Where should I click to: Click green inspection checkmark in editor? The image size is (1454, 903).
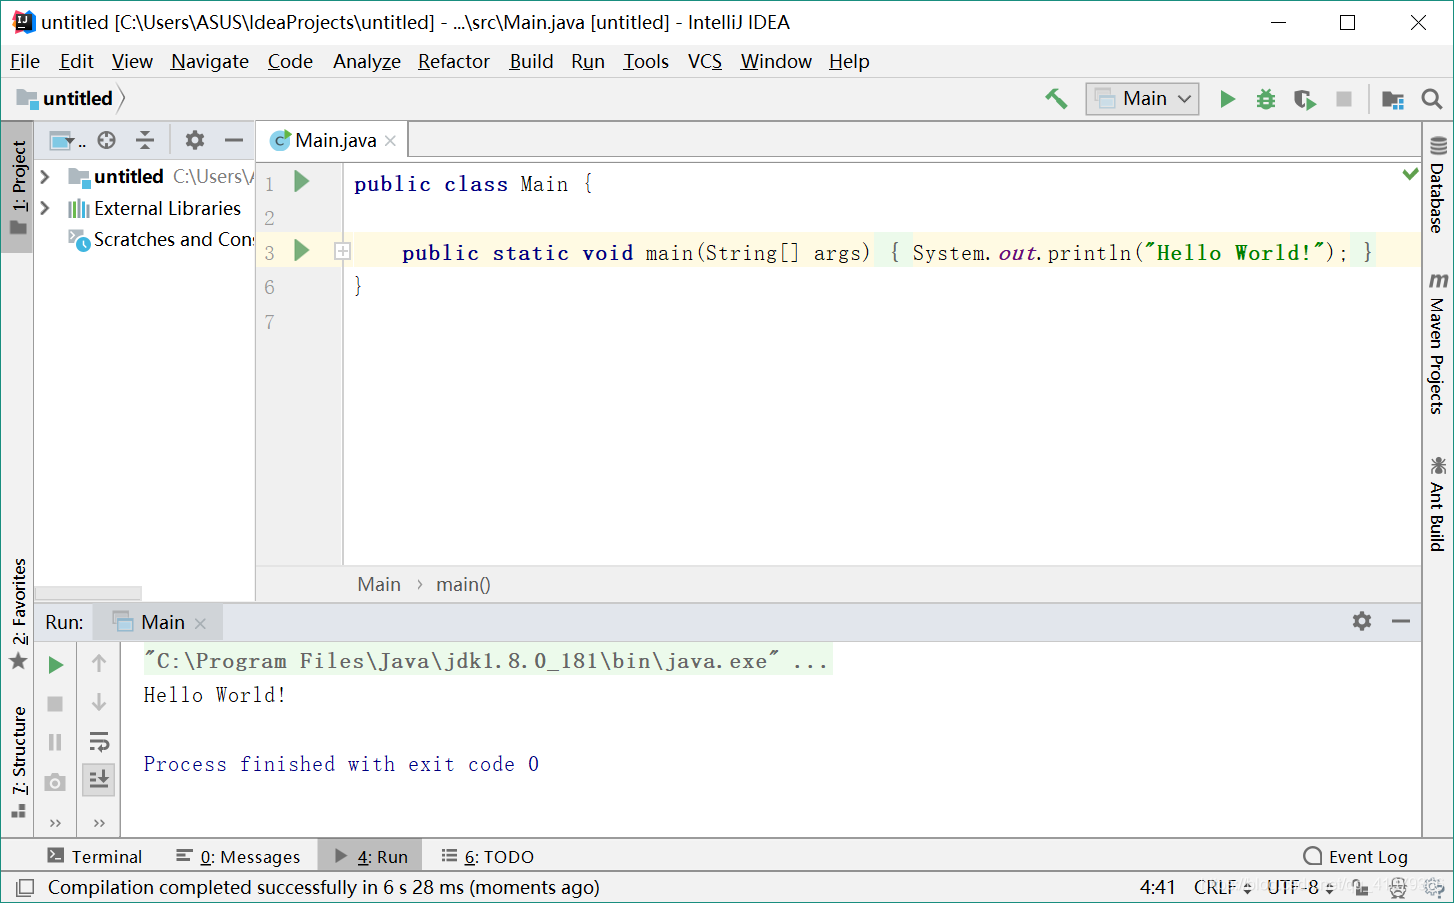[x=1410, y=174]
